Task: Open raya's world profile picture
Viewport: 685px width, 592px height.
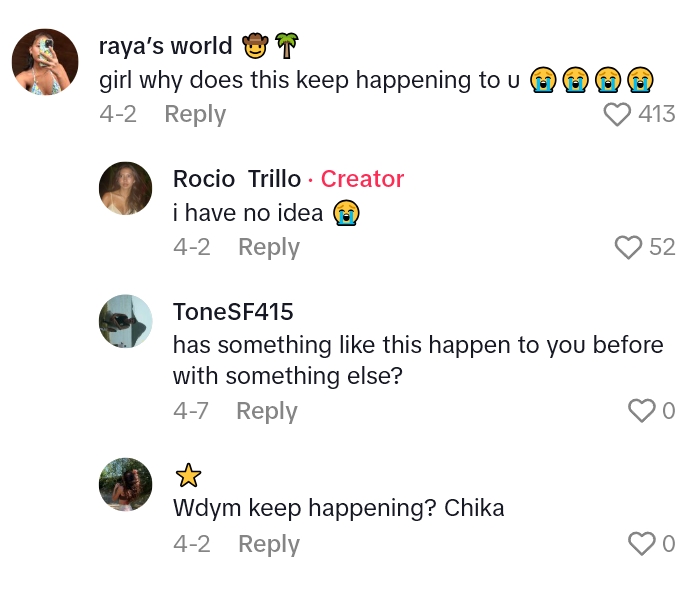Action: click(45, 62)
